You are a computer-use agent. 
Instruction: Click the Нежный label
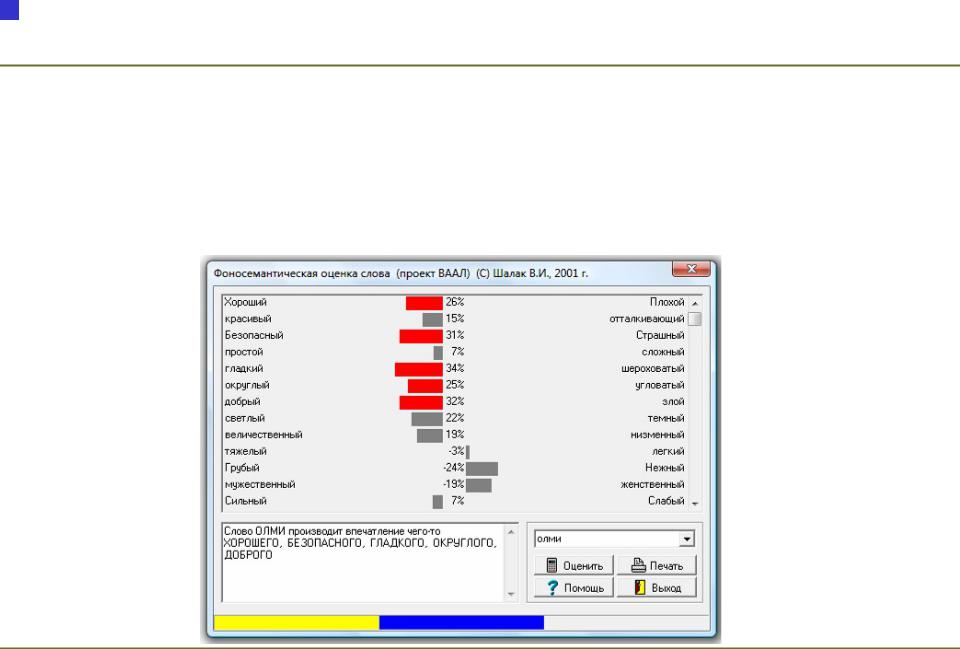tap(664, 468)
